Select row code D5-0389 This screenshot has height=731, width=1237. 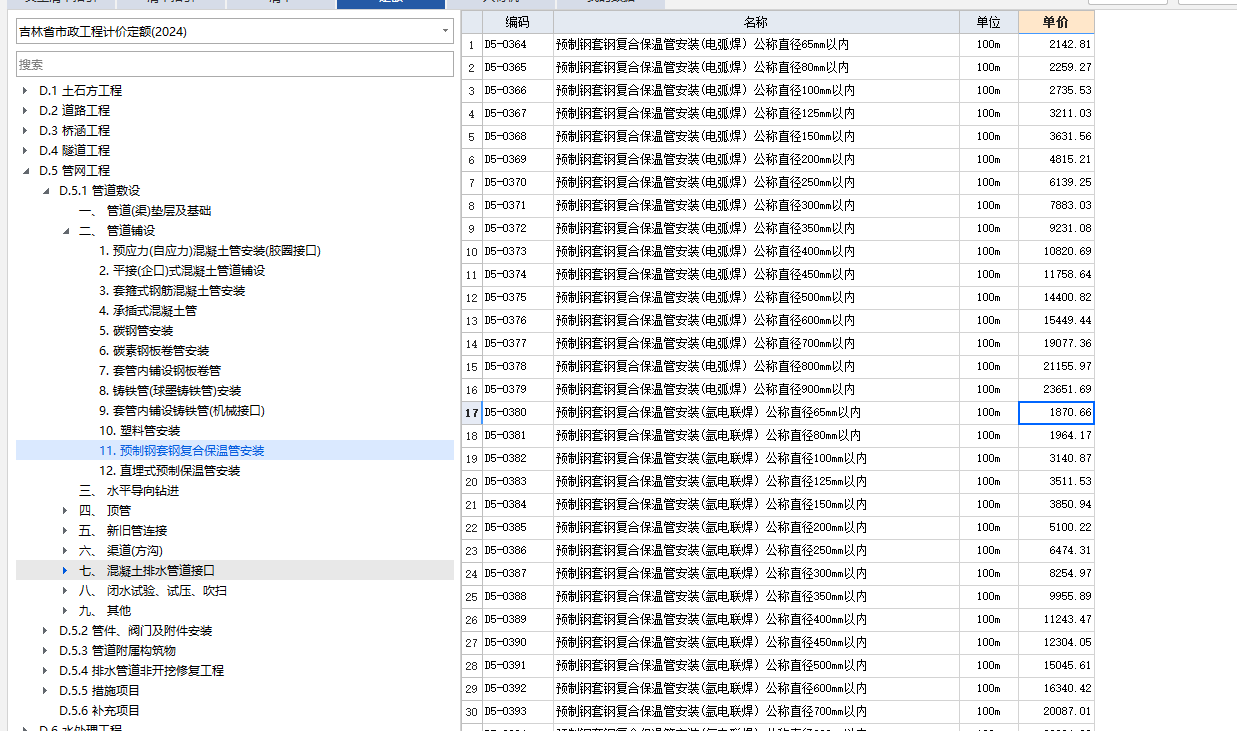517,620
